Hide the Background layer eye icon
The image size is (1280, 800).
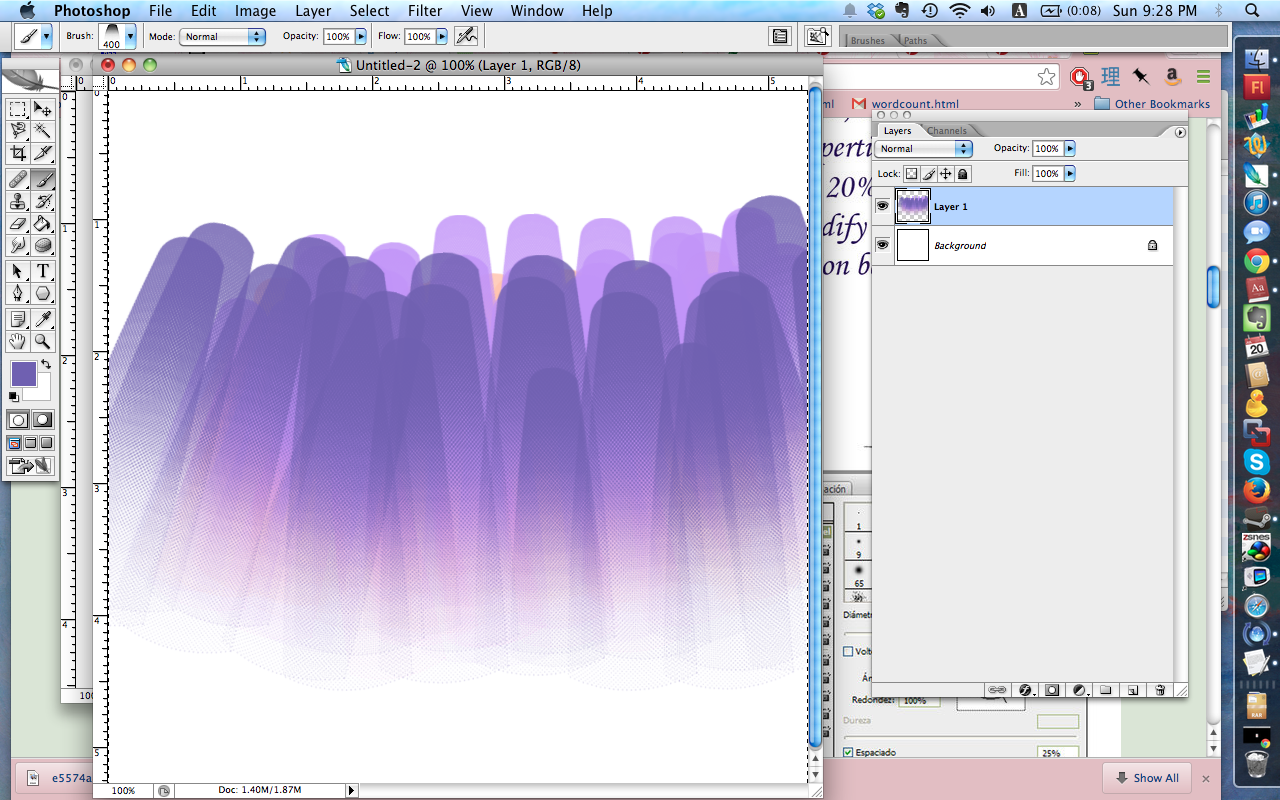(882, 245)
